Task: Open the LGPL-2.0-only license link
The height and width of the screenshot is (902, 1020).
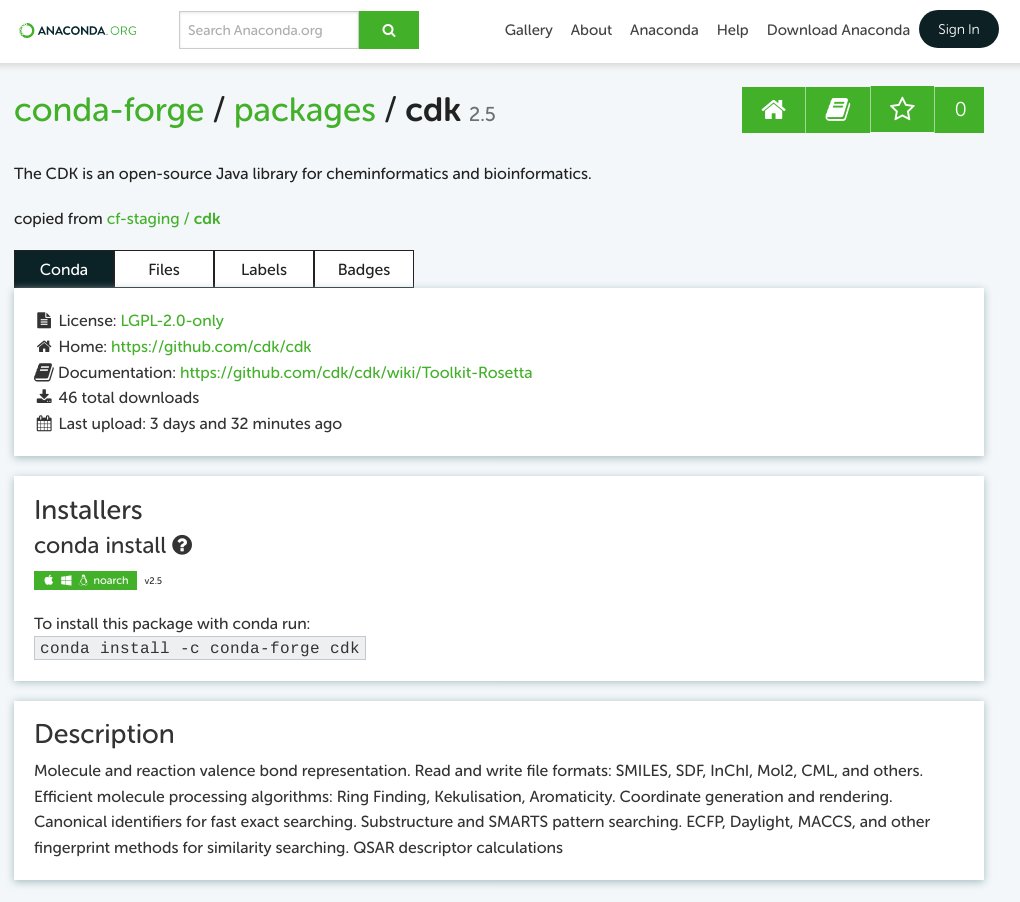Action: [172, 321]
